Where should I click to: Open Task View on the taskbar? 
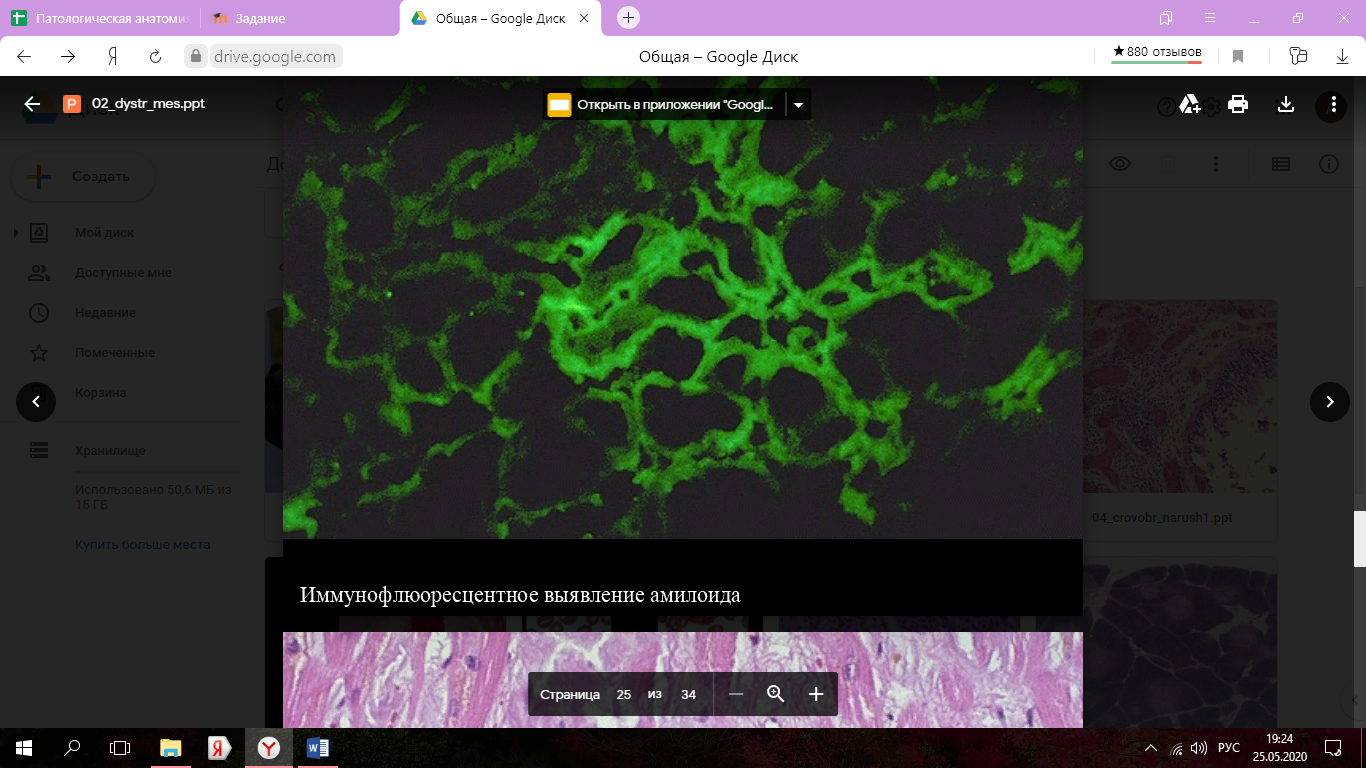coord(120,748)
